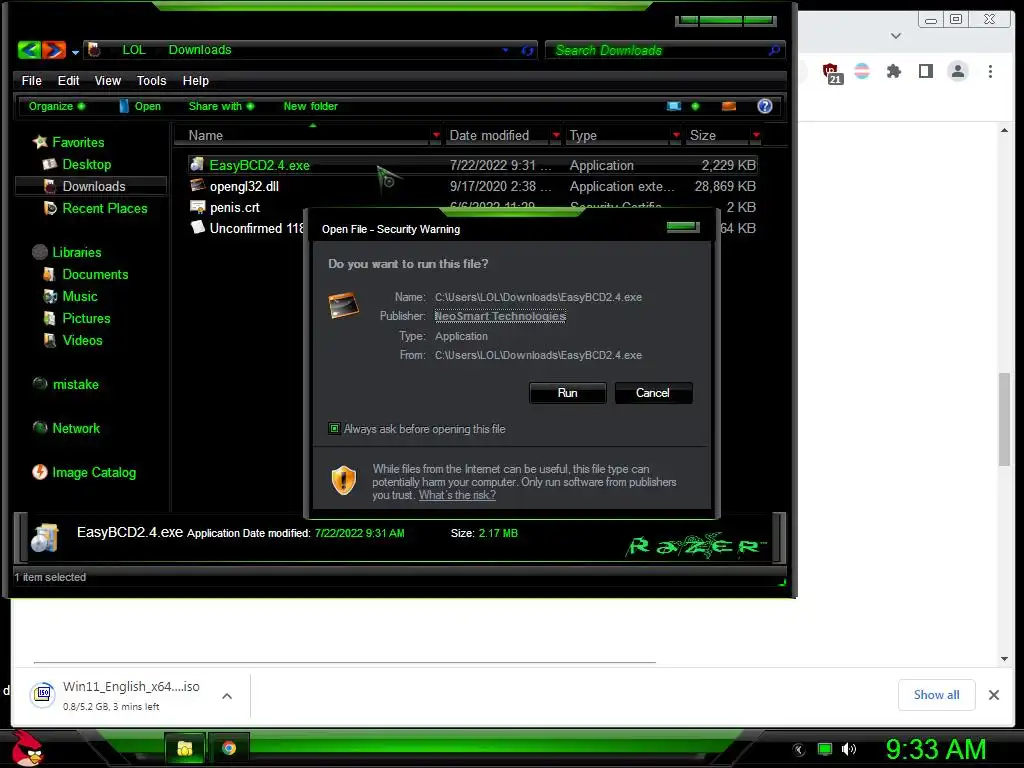Open the Help menu

coord(195,81)
